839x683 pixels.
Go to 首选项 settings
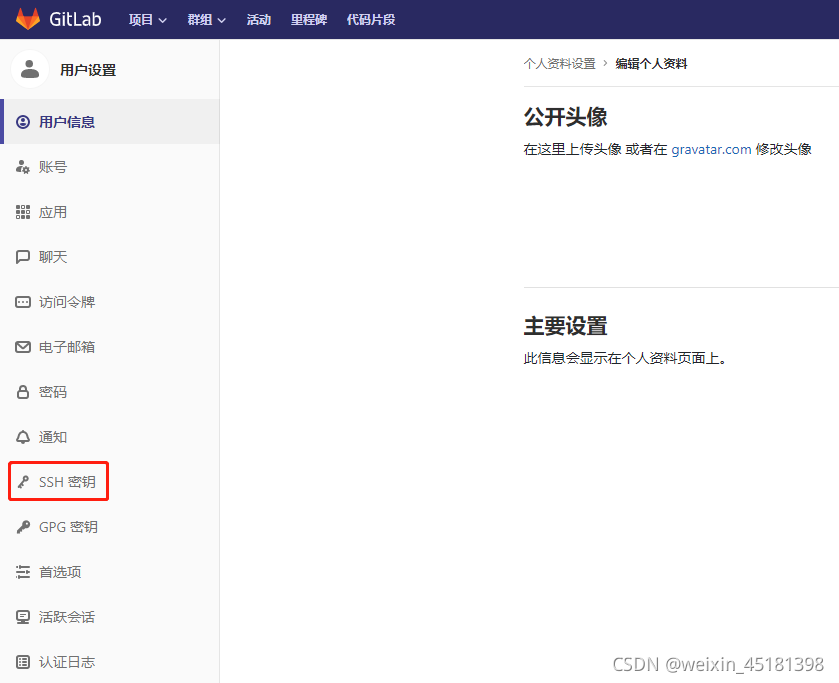(110, 572)
